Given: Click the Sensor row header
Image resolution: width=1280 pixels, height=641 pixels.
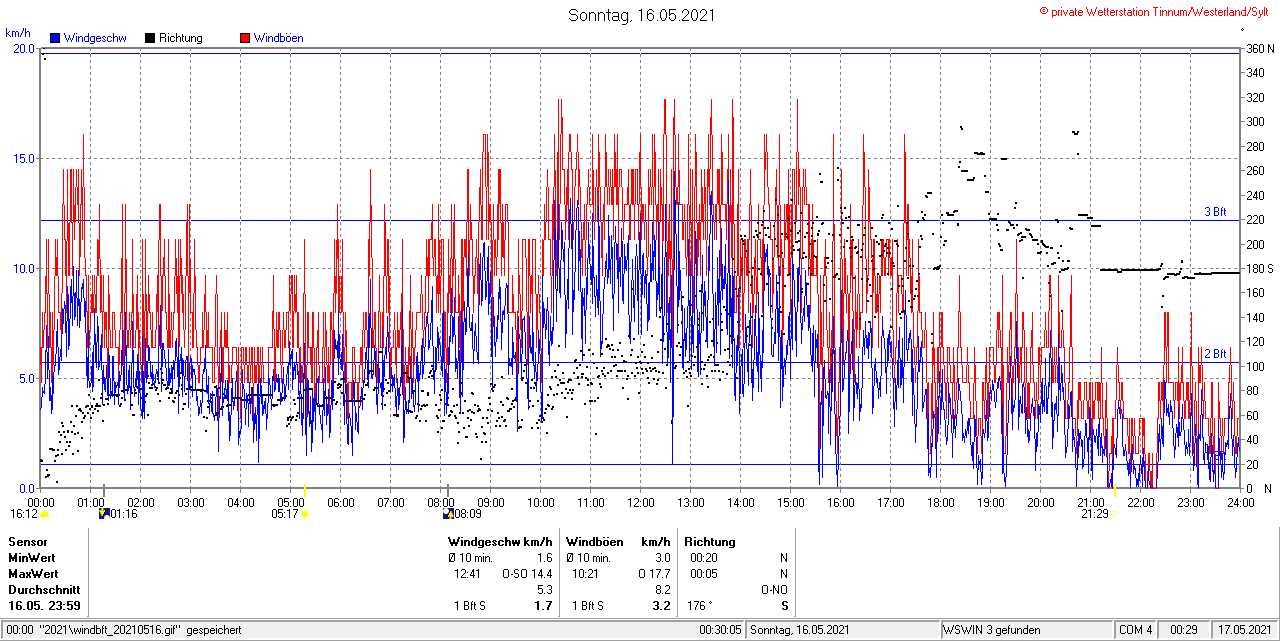Looking at the screenshot, I should pyautogui.click(x=27, y=541).
